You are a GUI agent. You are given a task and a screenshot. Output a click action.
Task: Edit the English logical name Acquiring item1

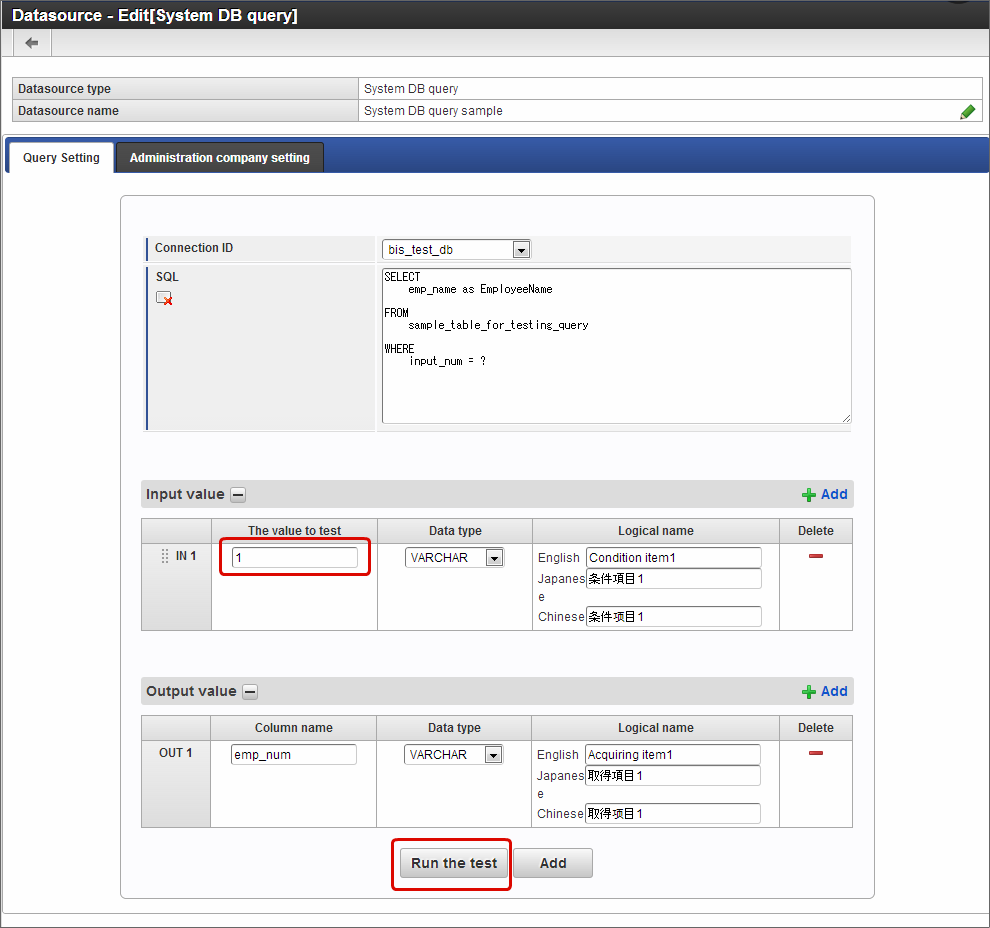point(672,754)
